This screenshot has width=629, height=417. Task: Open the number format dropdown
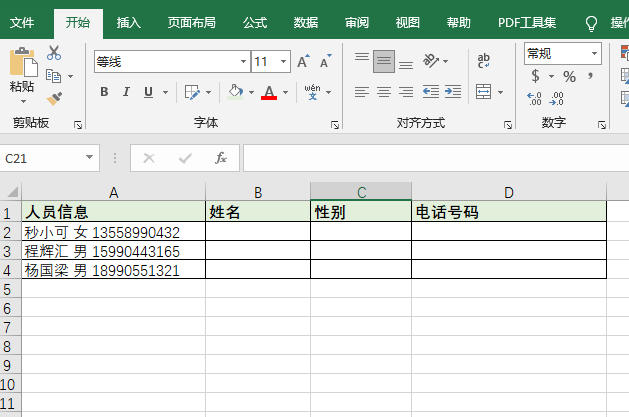pos(595,53)
